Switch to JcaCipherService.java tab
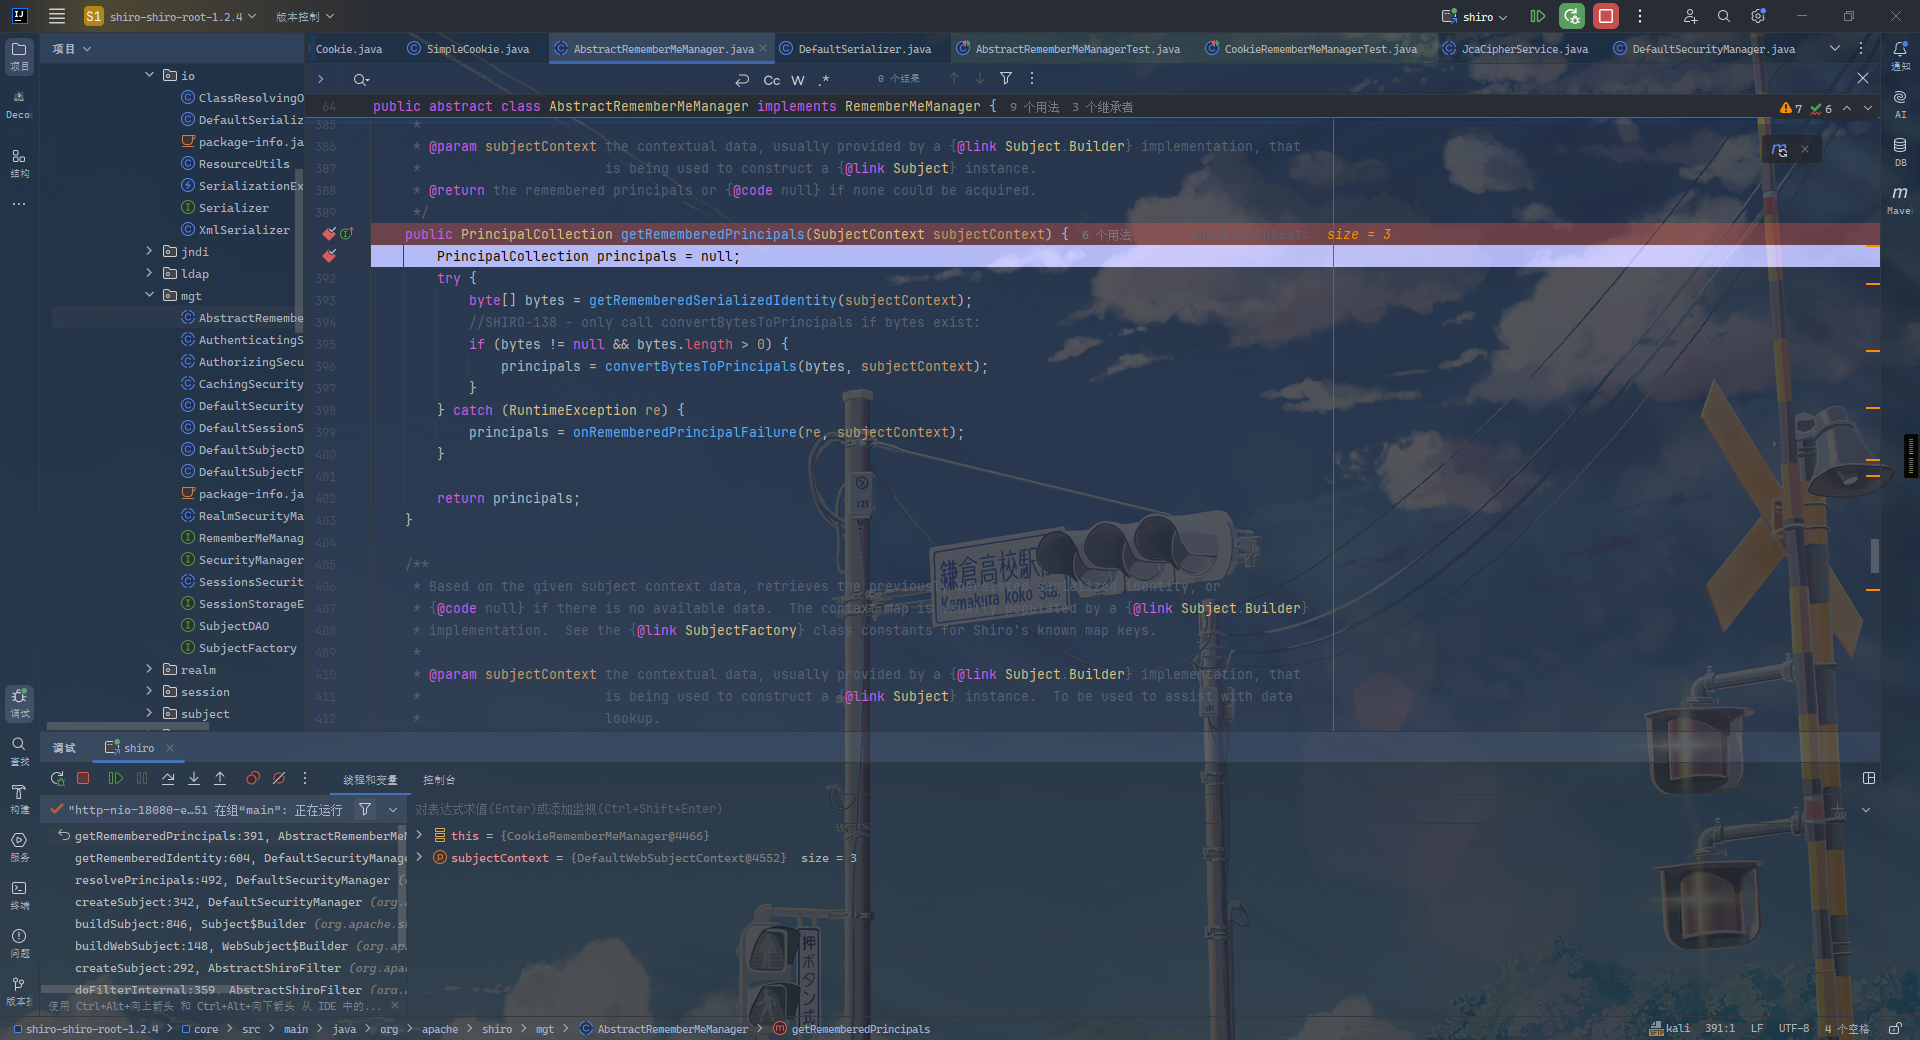The image size is (1920, 1040). point(1515,49)
